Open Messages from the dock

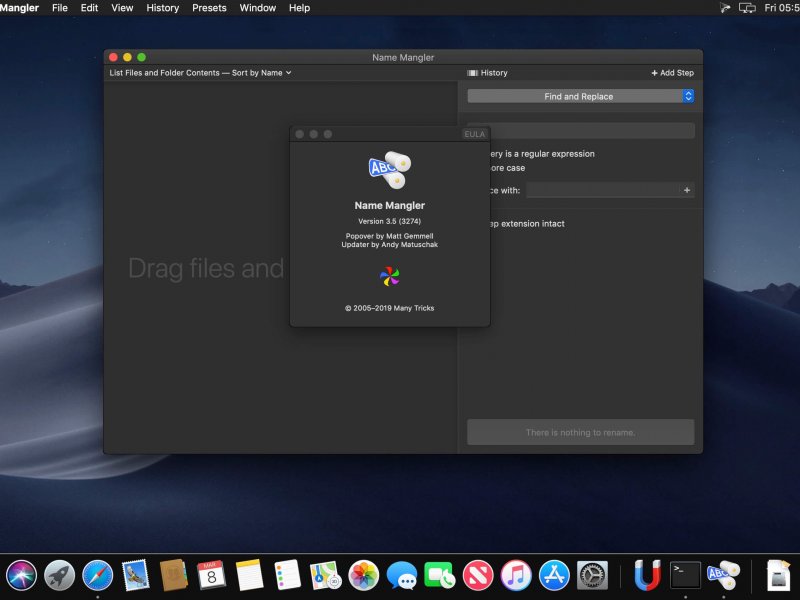pos(402,575)
